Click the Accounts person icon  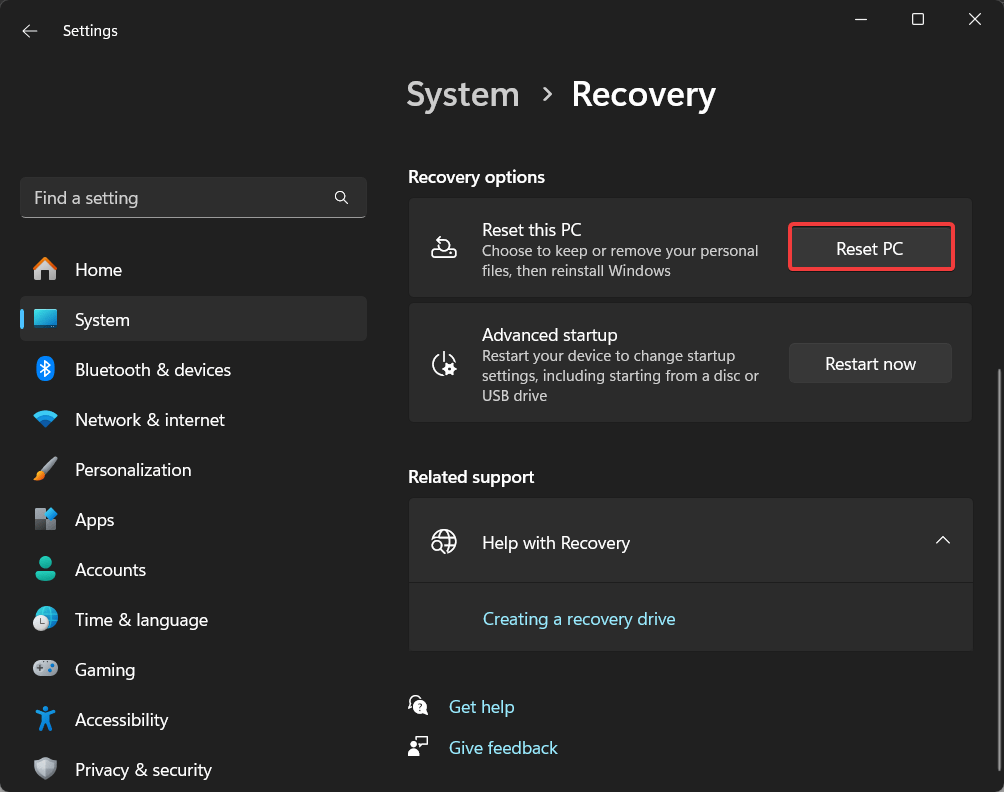pyautogui.click(x=45, y=570)
